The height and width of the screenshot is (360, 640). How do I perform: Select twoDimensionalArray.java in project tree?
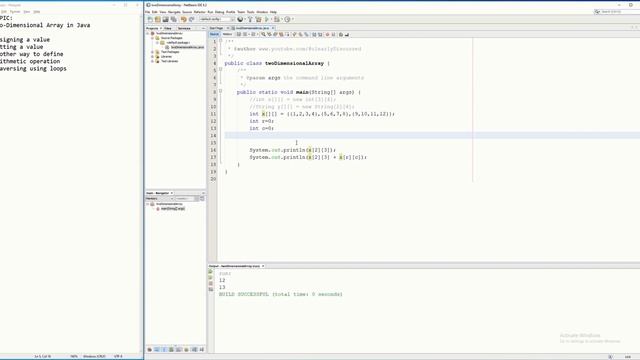(x=187, y=47)
